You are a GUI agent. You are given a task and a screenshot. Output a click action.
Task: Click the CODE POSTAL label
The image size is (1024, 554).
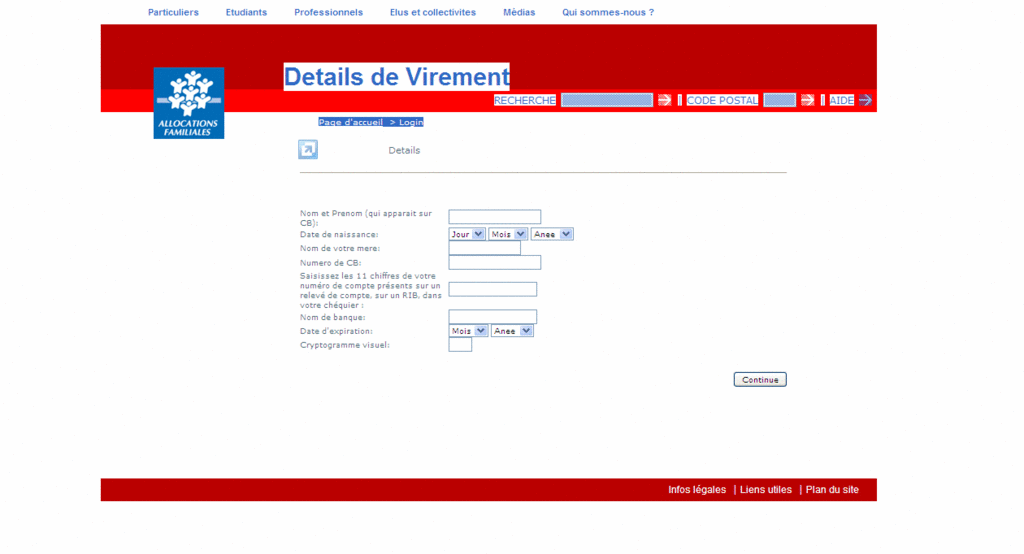(x=722, y=100)
